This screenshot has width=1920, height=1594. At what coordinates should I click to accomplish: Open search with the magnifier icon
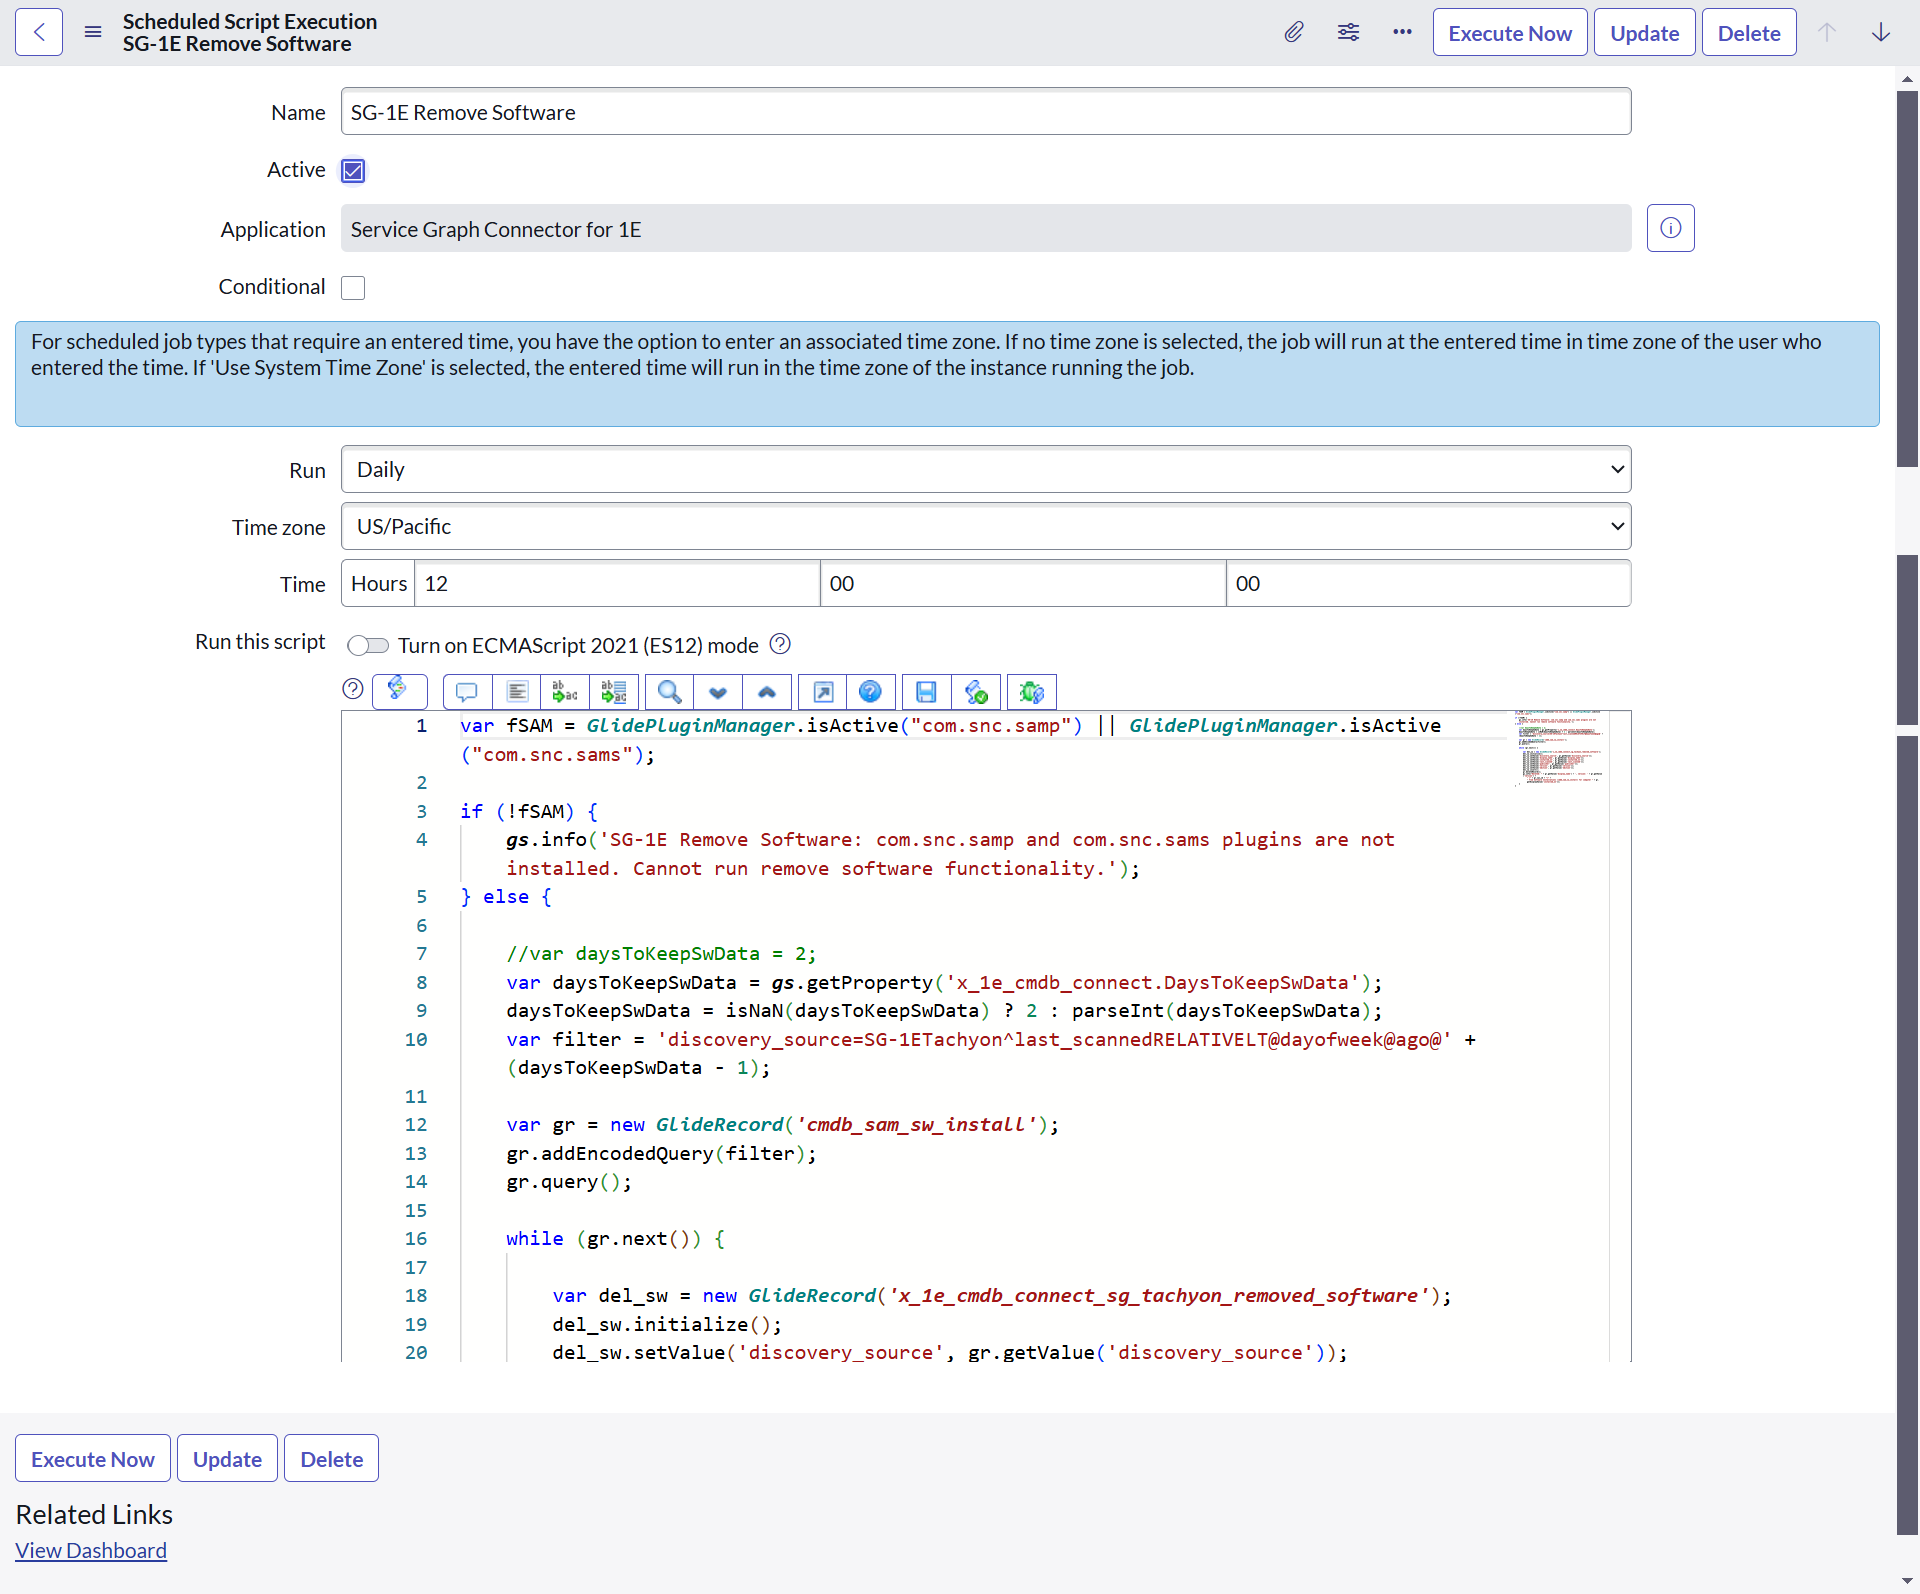(669, 692)
